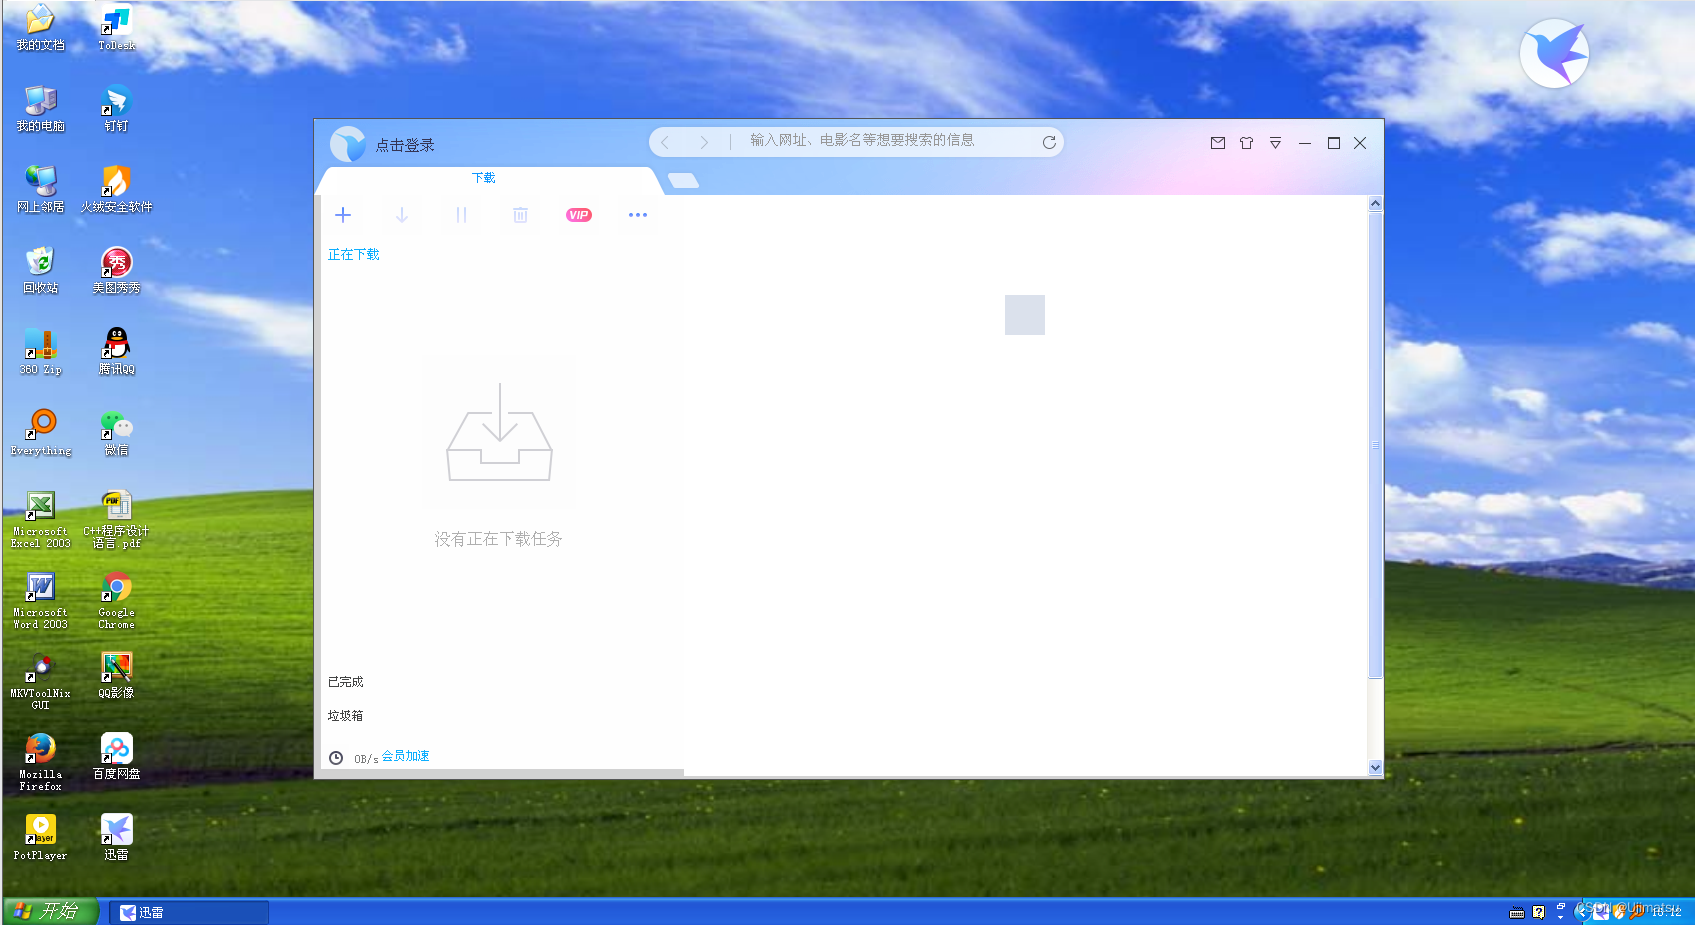This screenshot has width=1695, height=925.
Task: Click the pink VIP badge icon
Action: [579, 215]
